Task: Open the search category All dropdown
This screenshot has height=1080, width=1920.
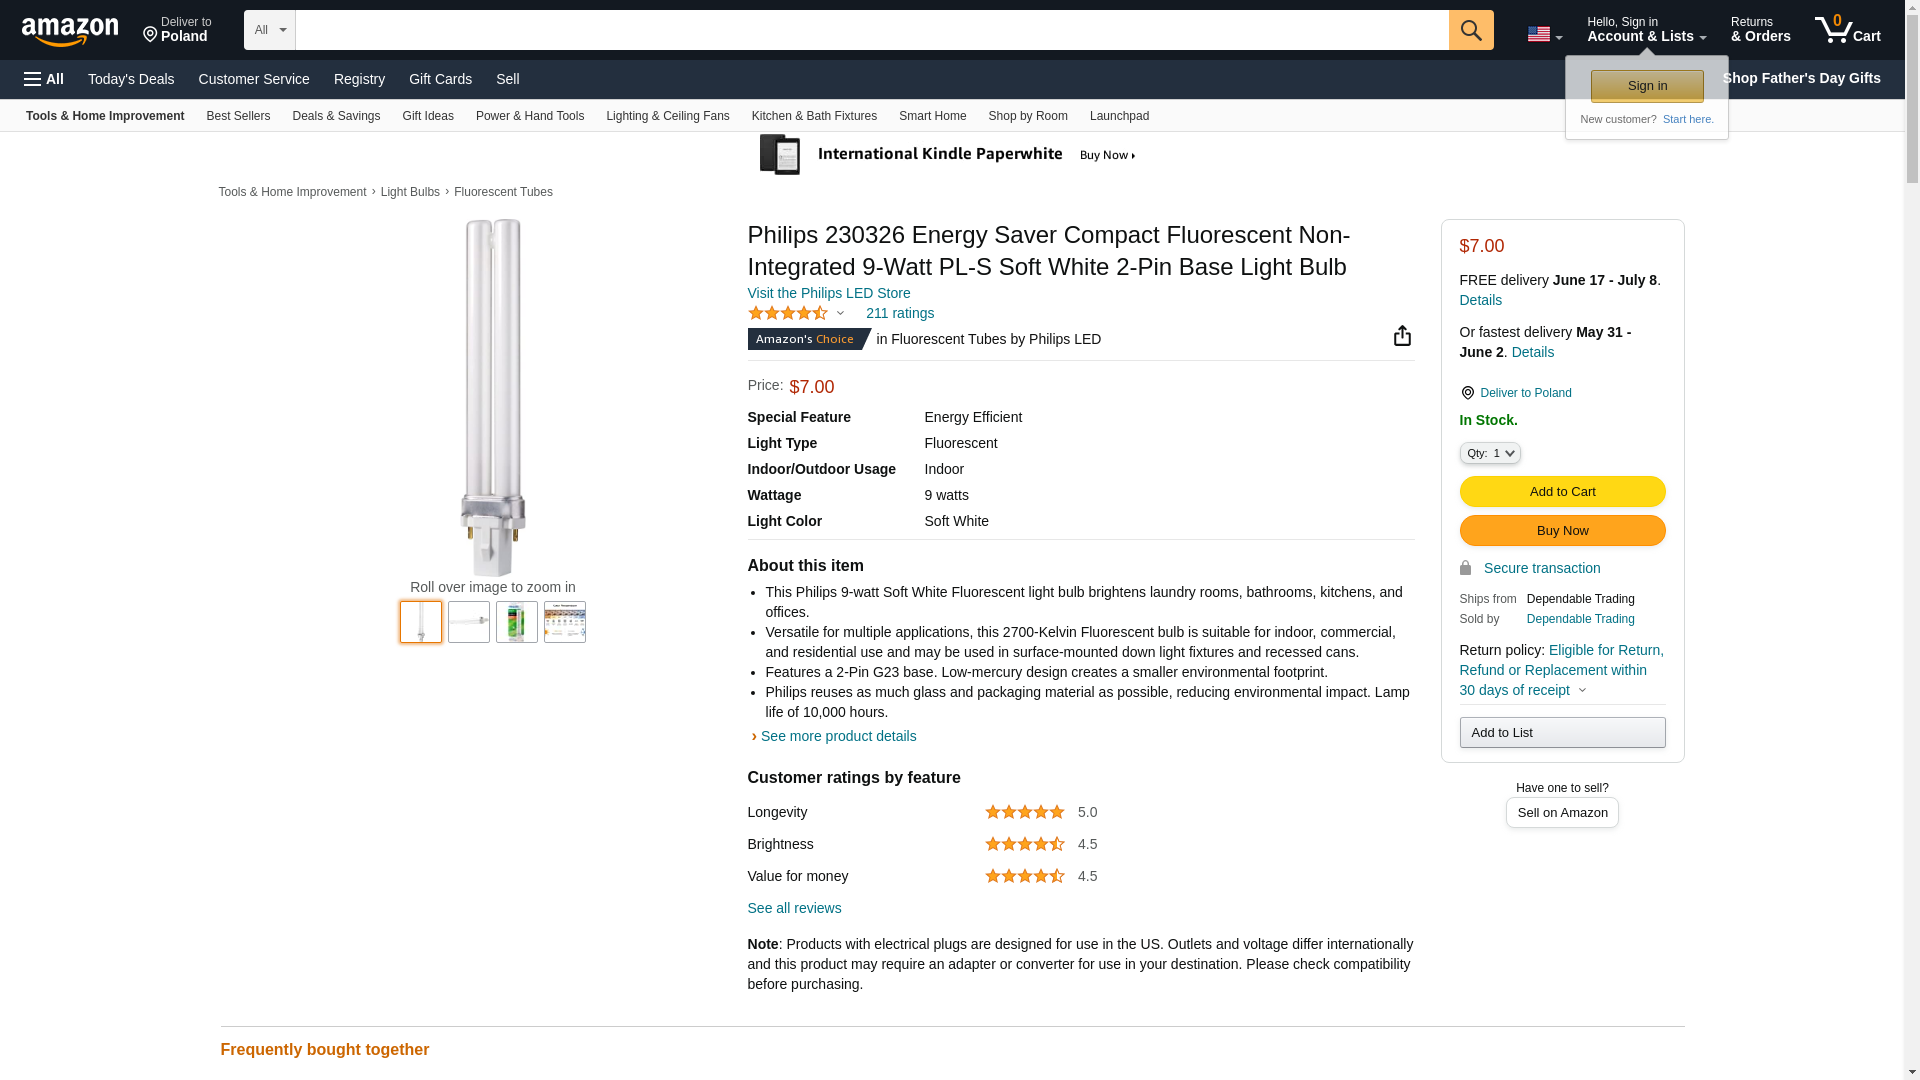Action: [x=269, y=30]
